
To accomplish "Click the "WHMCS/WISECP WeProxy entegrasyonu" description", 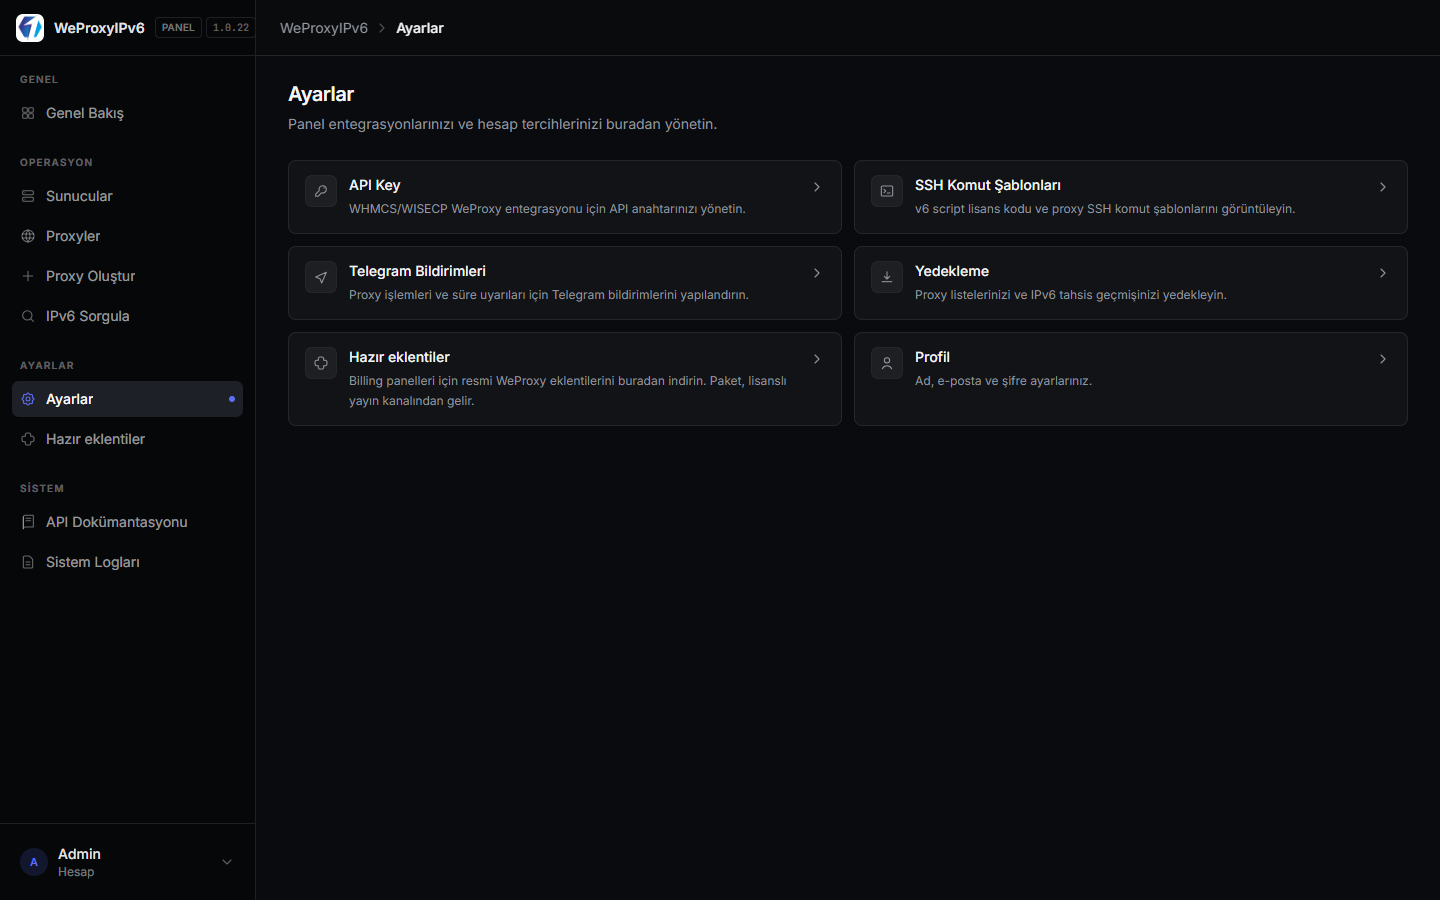I will [547, 209].
